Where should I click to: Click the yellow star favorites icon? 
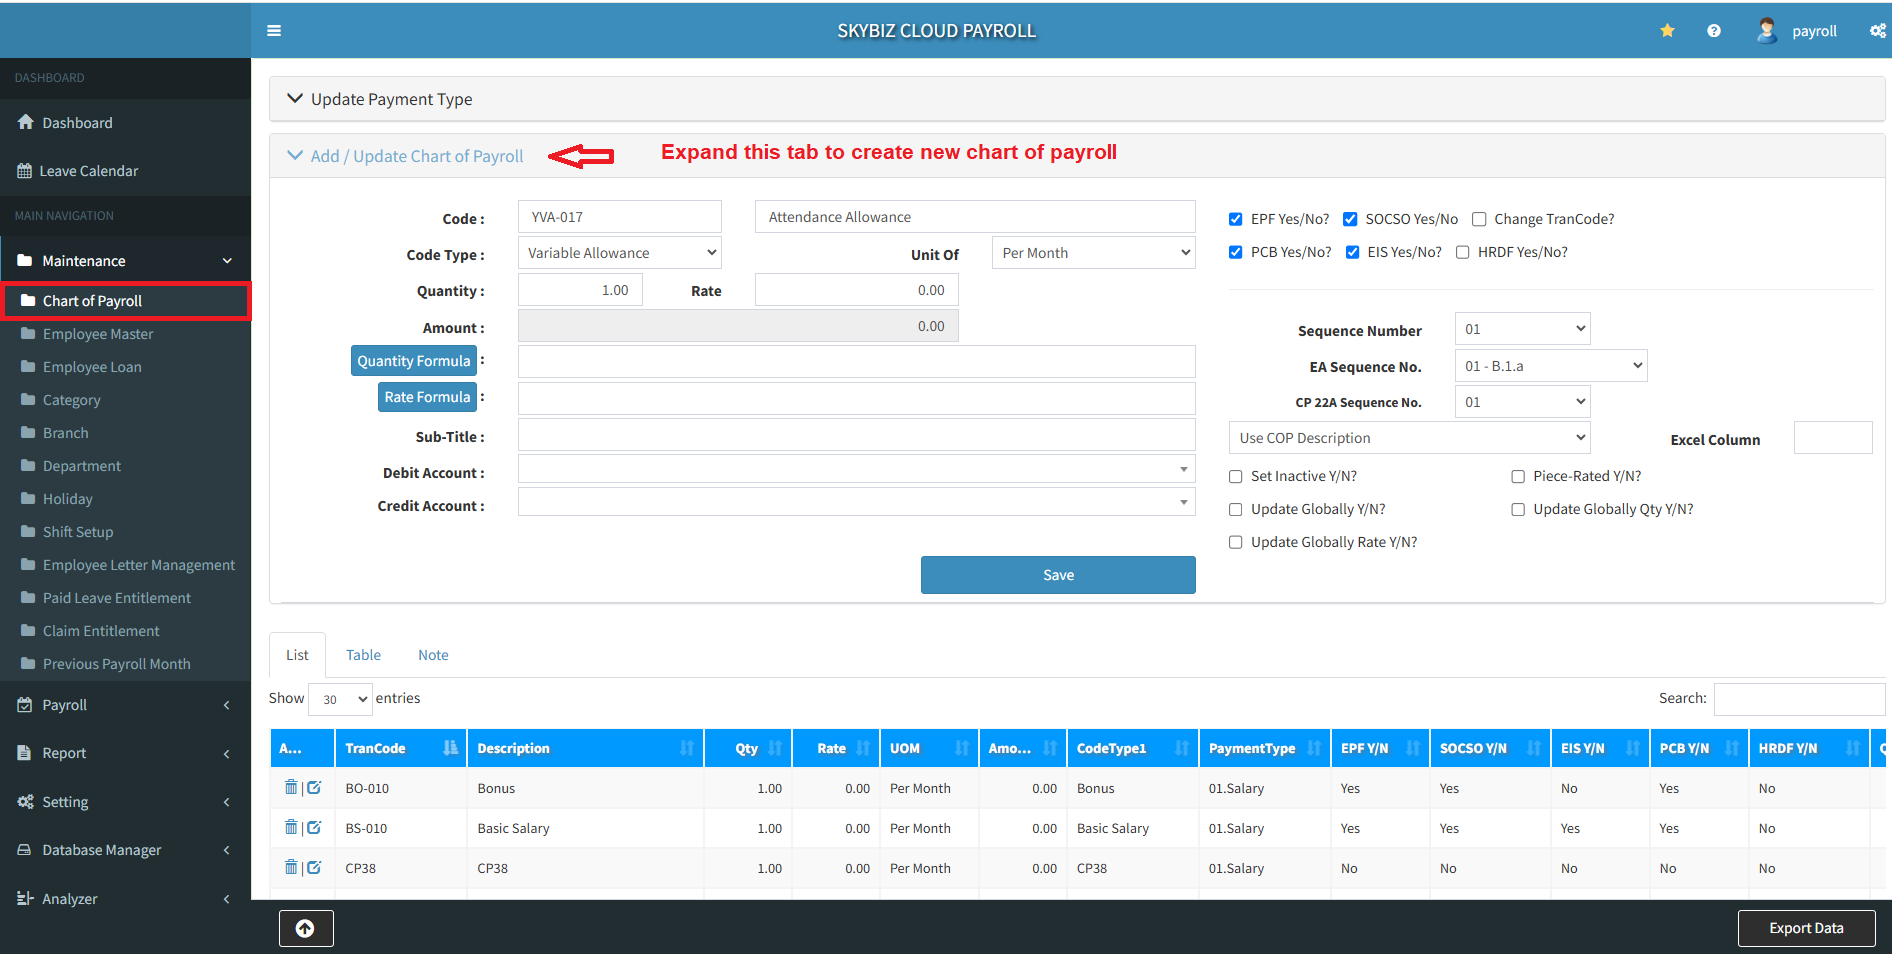[x=1667, y=31]
